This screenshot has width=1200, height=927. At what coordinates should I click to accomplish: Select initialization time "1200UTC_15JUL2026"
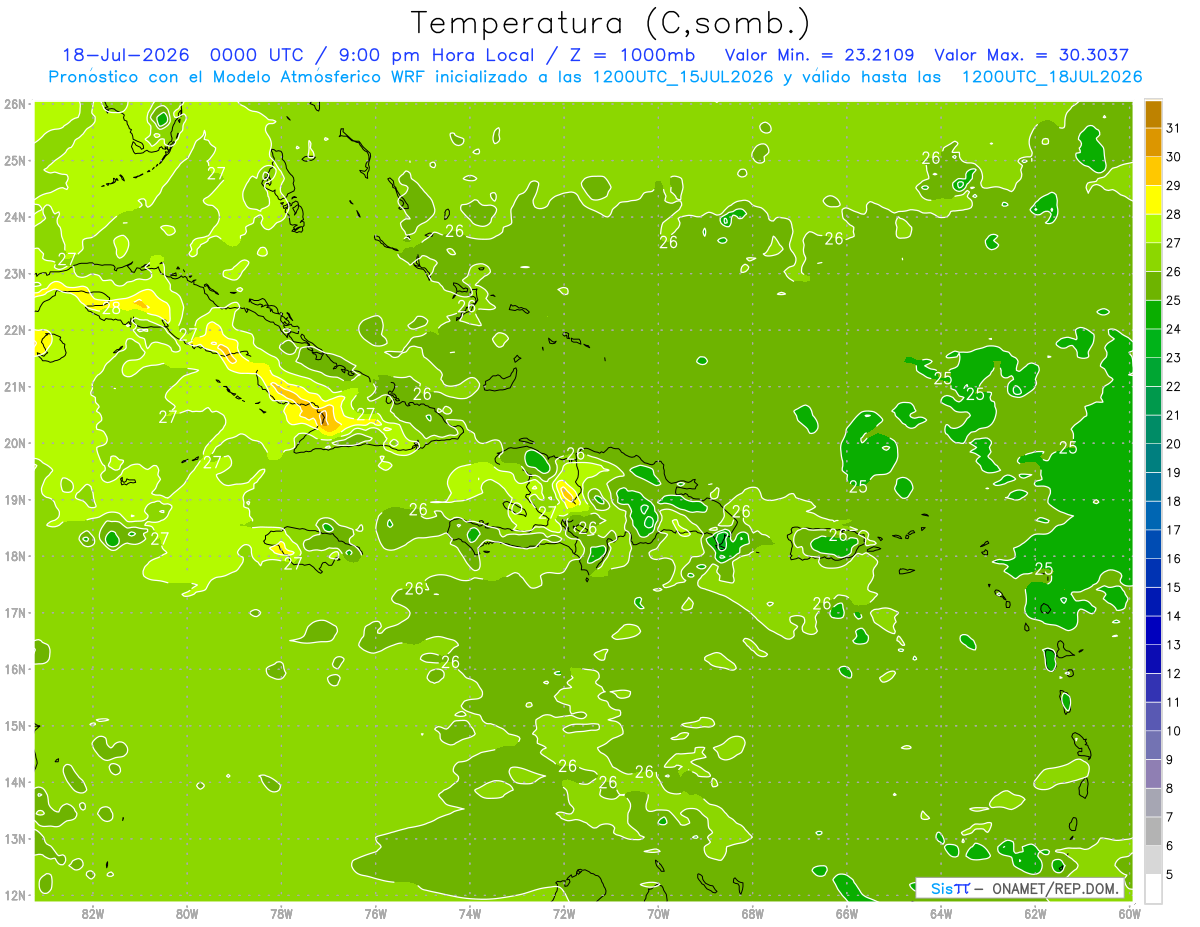(x=683, y=77)
